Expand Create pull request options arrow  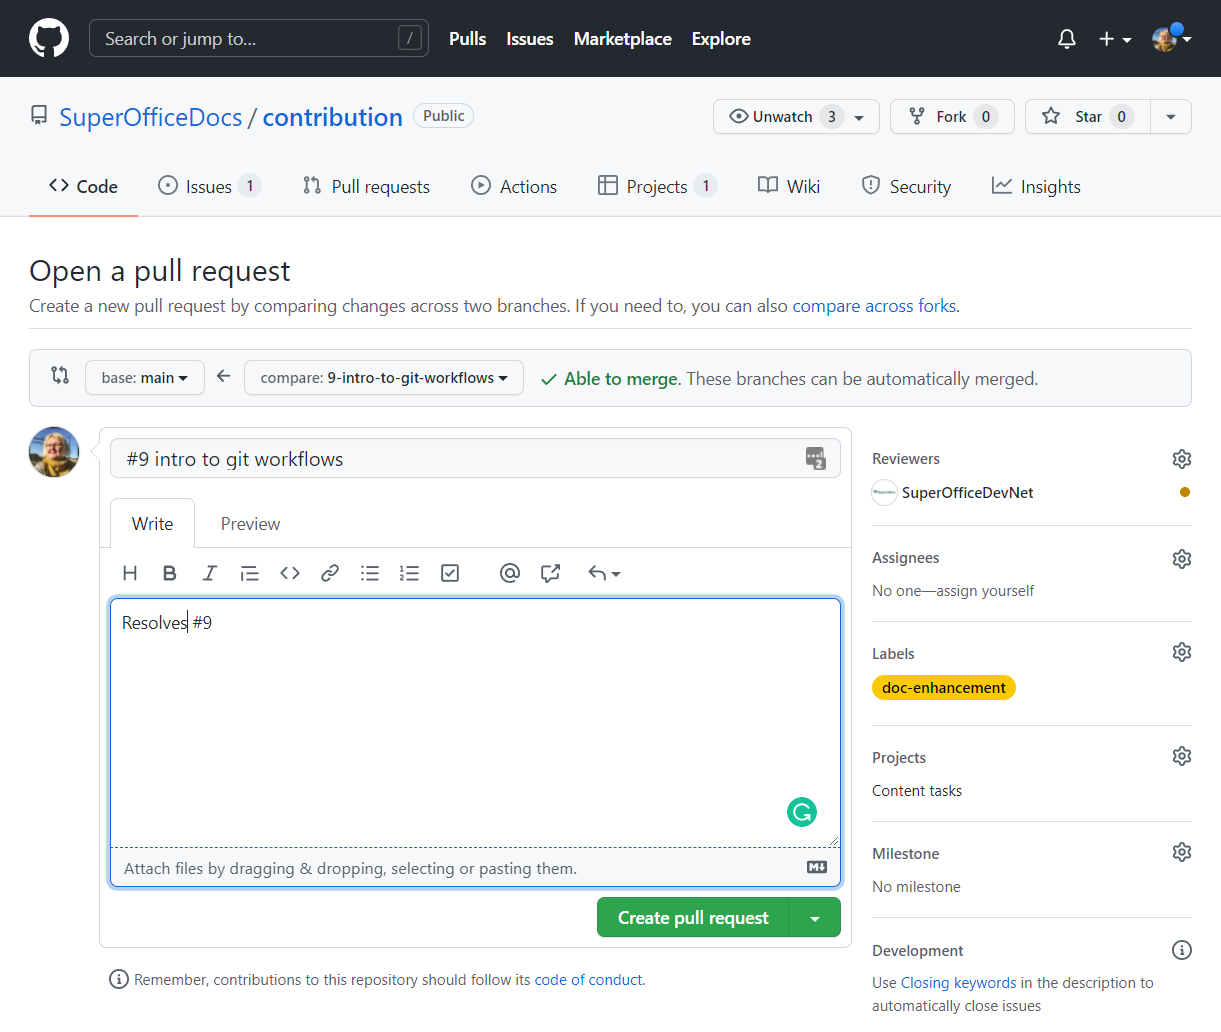pyautogui.click(x=815, y=918)
